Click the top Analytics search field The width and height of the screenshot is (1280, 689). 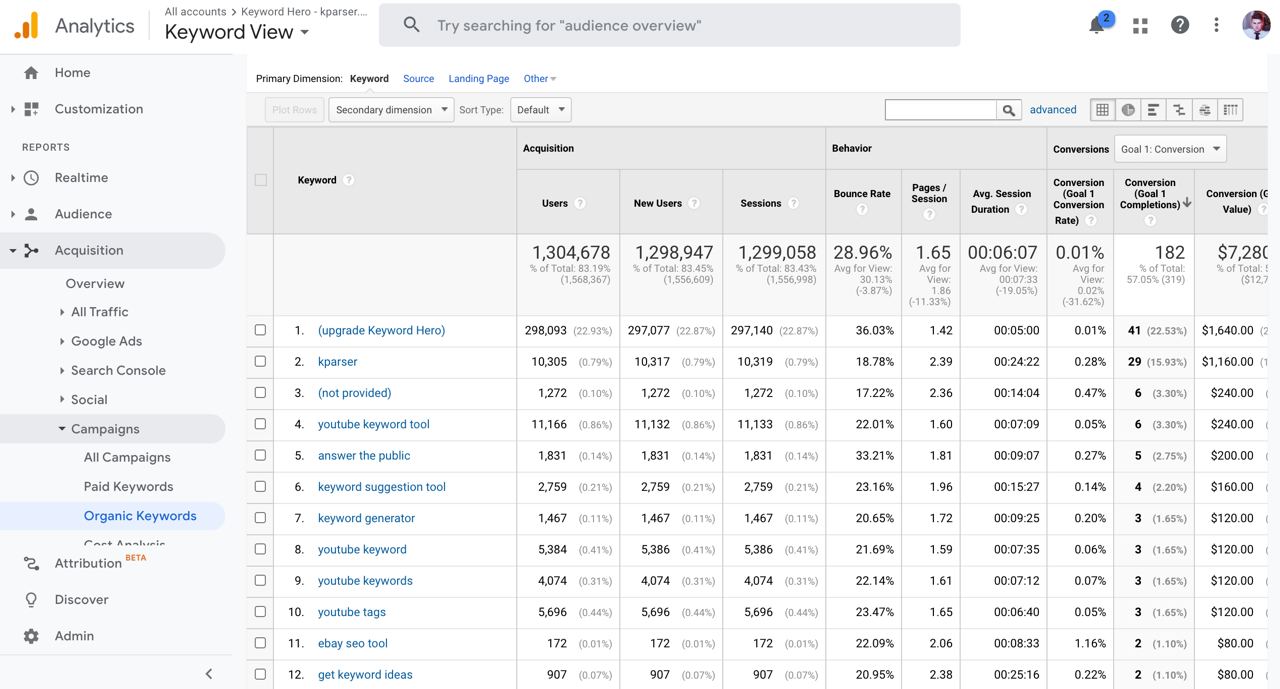(x=669, y=25)
